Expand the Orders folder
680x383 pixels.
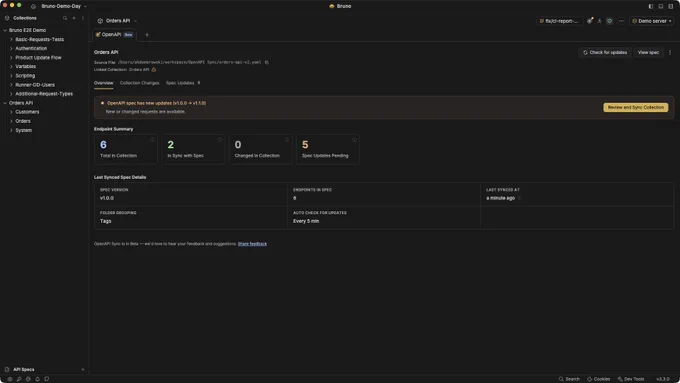(11, 121)
